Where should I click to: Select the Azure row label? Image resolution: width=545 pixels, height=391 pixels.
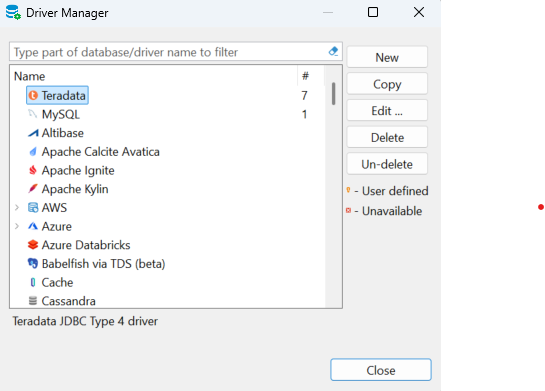(57, 226)
